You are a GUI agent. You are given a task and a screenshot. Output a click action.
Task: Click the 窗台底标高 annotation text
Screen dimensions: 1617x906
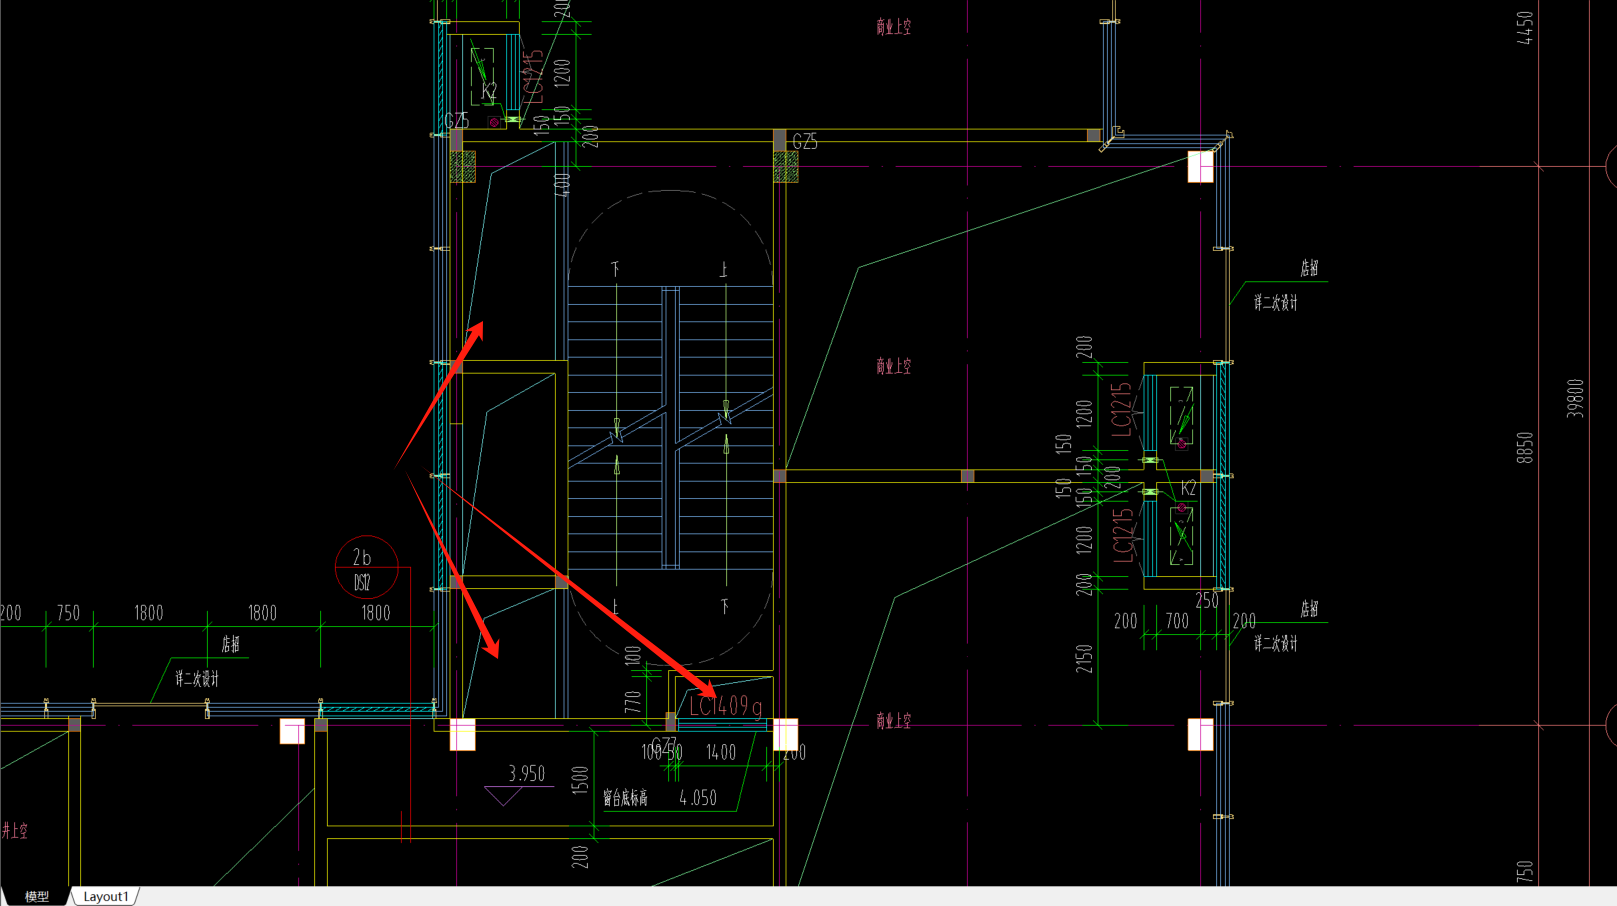coord(625,798)
